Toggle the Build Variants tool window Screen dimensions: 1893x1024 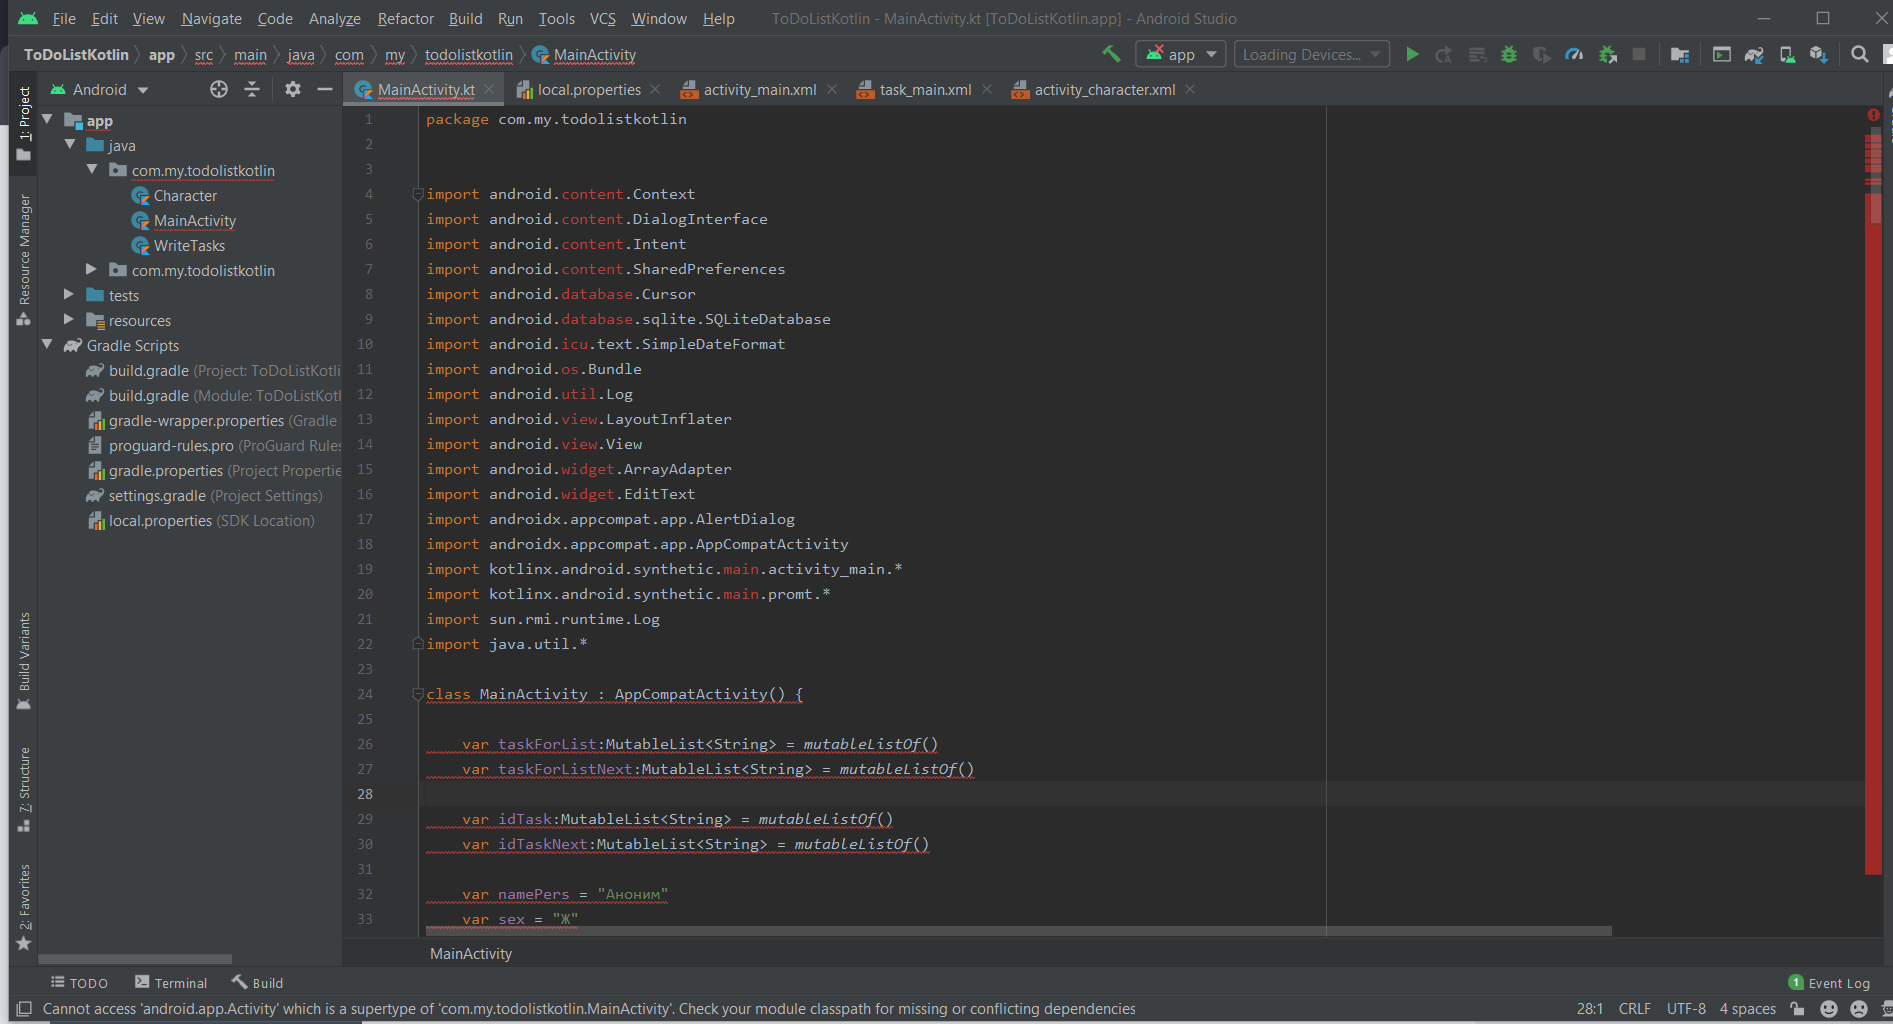(x=24, y=661)
